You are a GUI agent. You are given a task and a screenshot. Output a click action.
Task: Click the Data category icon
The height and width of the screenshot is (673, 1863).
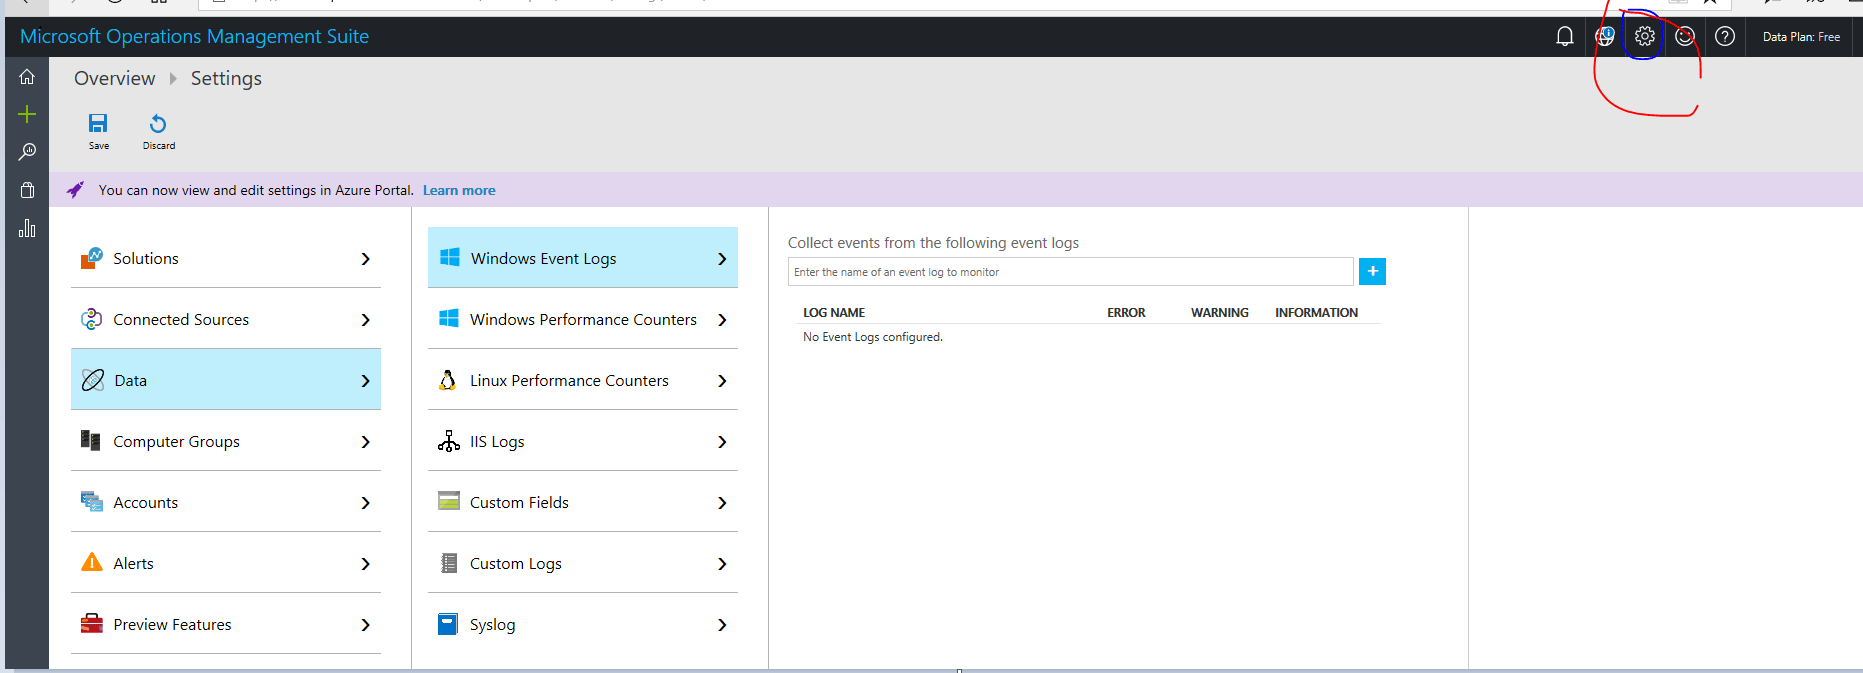(93, 380)
